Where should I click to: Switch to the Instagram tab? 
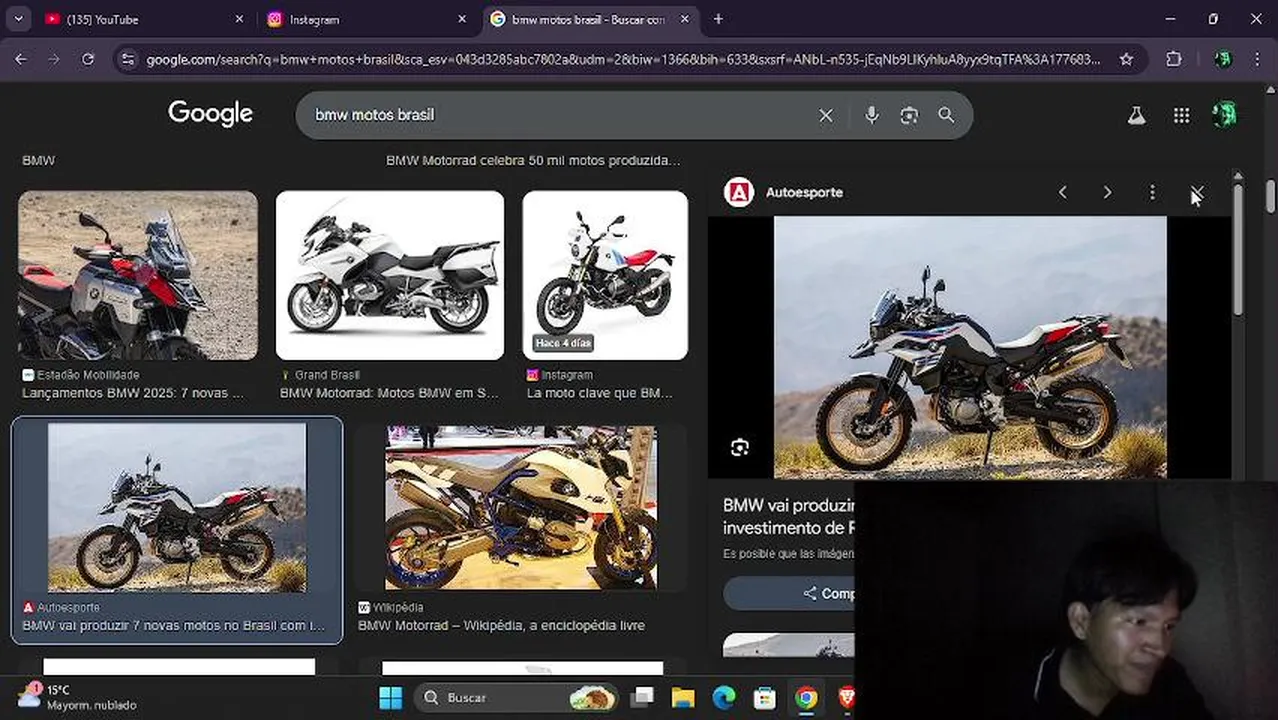364,19
